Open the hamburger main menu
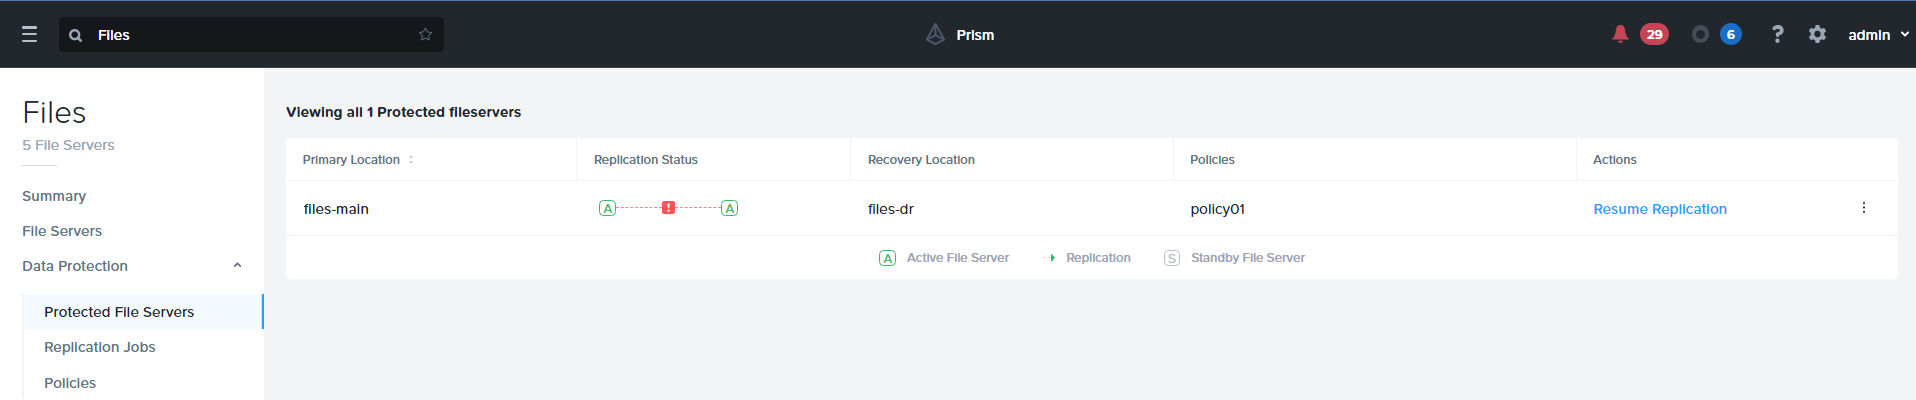 click(x=29, y=34)
